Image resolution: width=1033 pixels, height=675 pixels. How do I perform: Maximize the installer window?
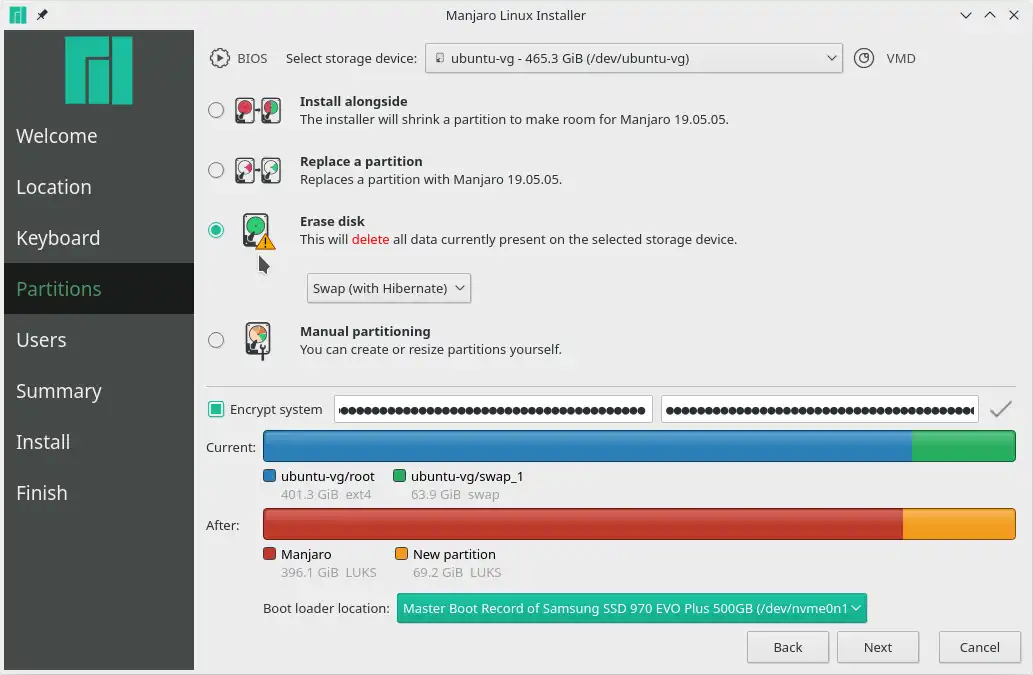990,15
